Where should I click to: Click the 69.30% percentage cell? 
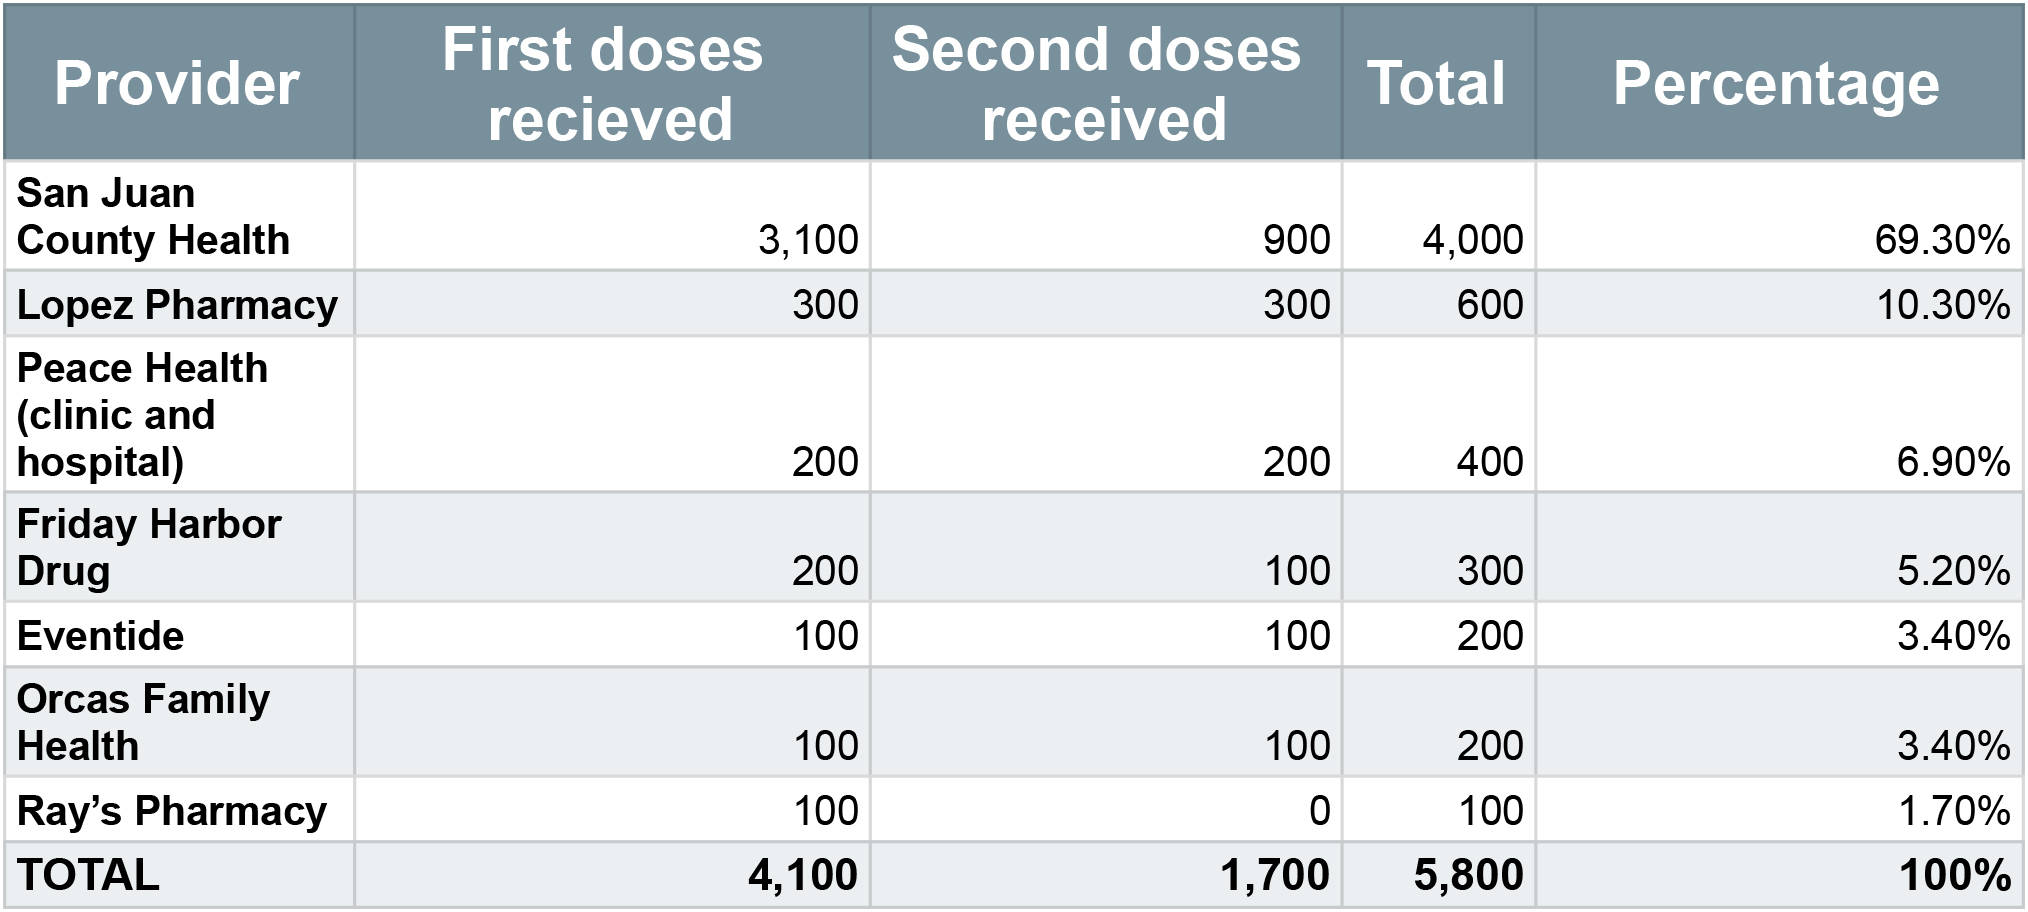pyautogui.click(x=1942, y=240)
